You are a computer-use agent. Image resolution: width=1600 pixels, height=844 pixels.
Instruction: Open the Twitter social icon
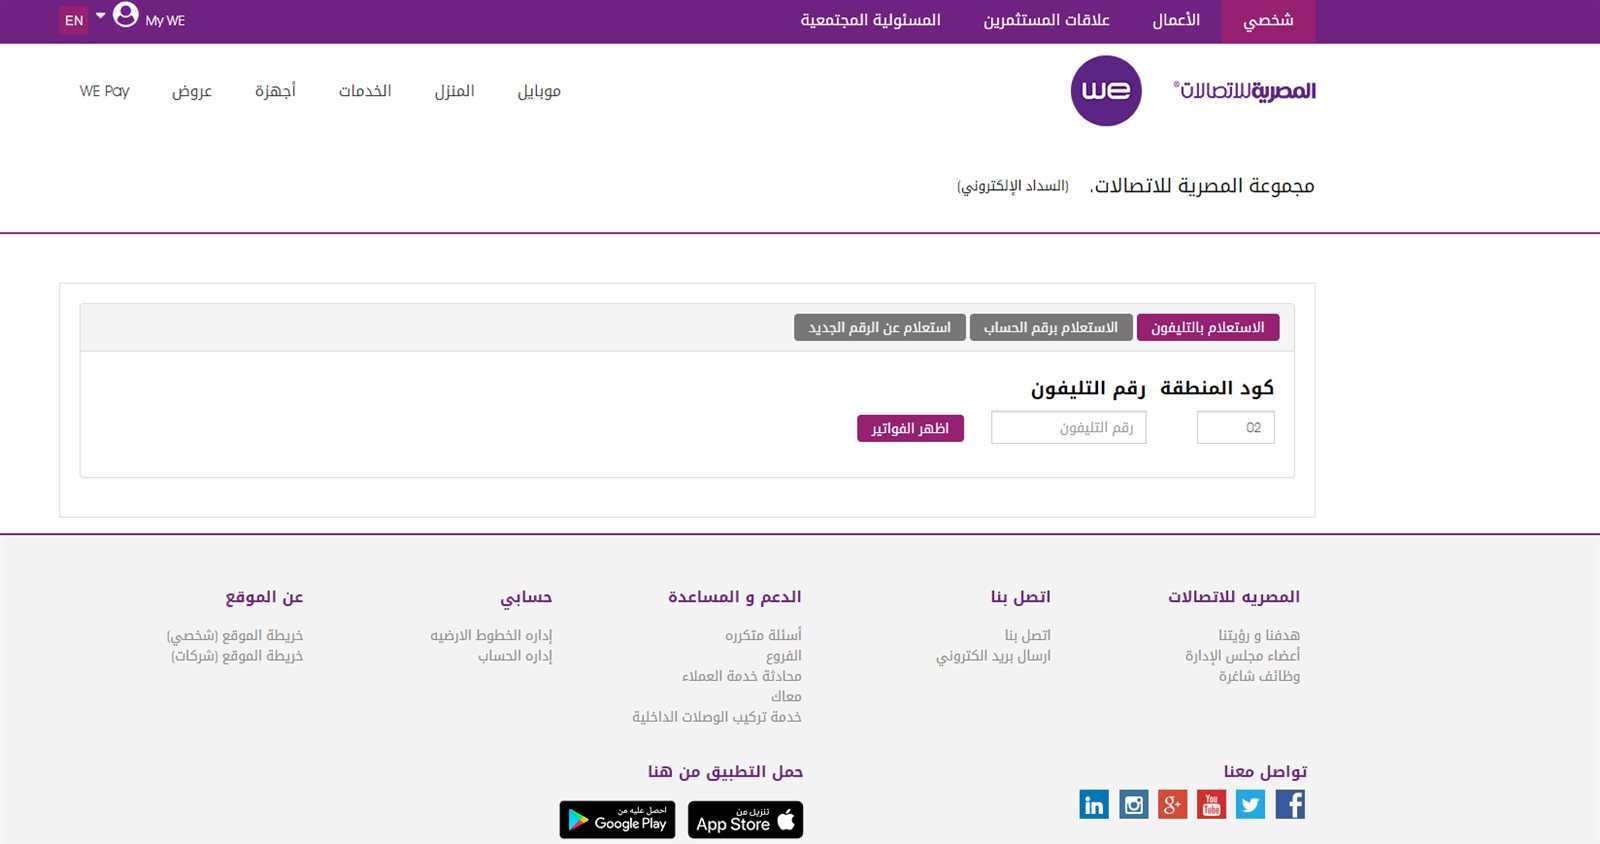(x=1250, y=804)
